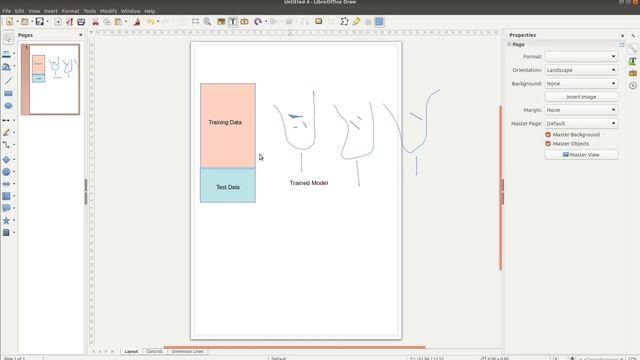640x360 pixels.
Task: Close the Properties sidebar deck
Action: 622,36
